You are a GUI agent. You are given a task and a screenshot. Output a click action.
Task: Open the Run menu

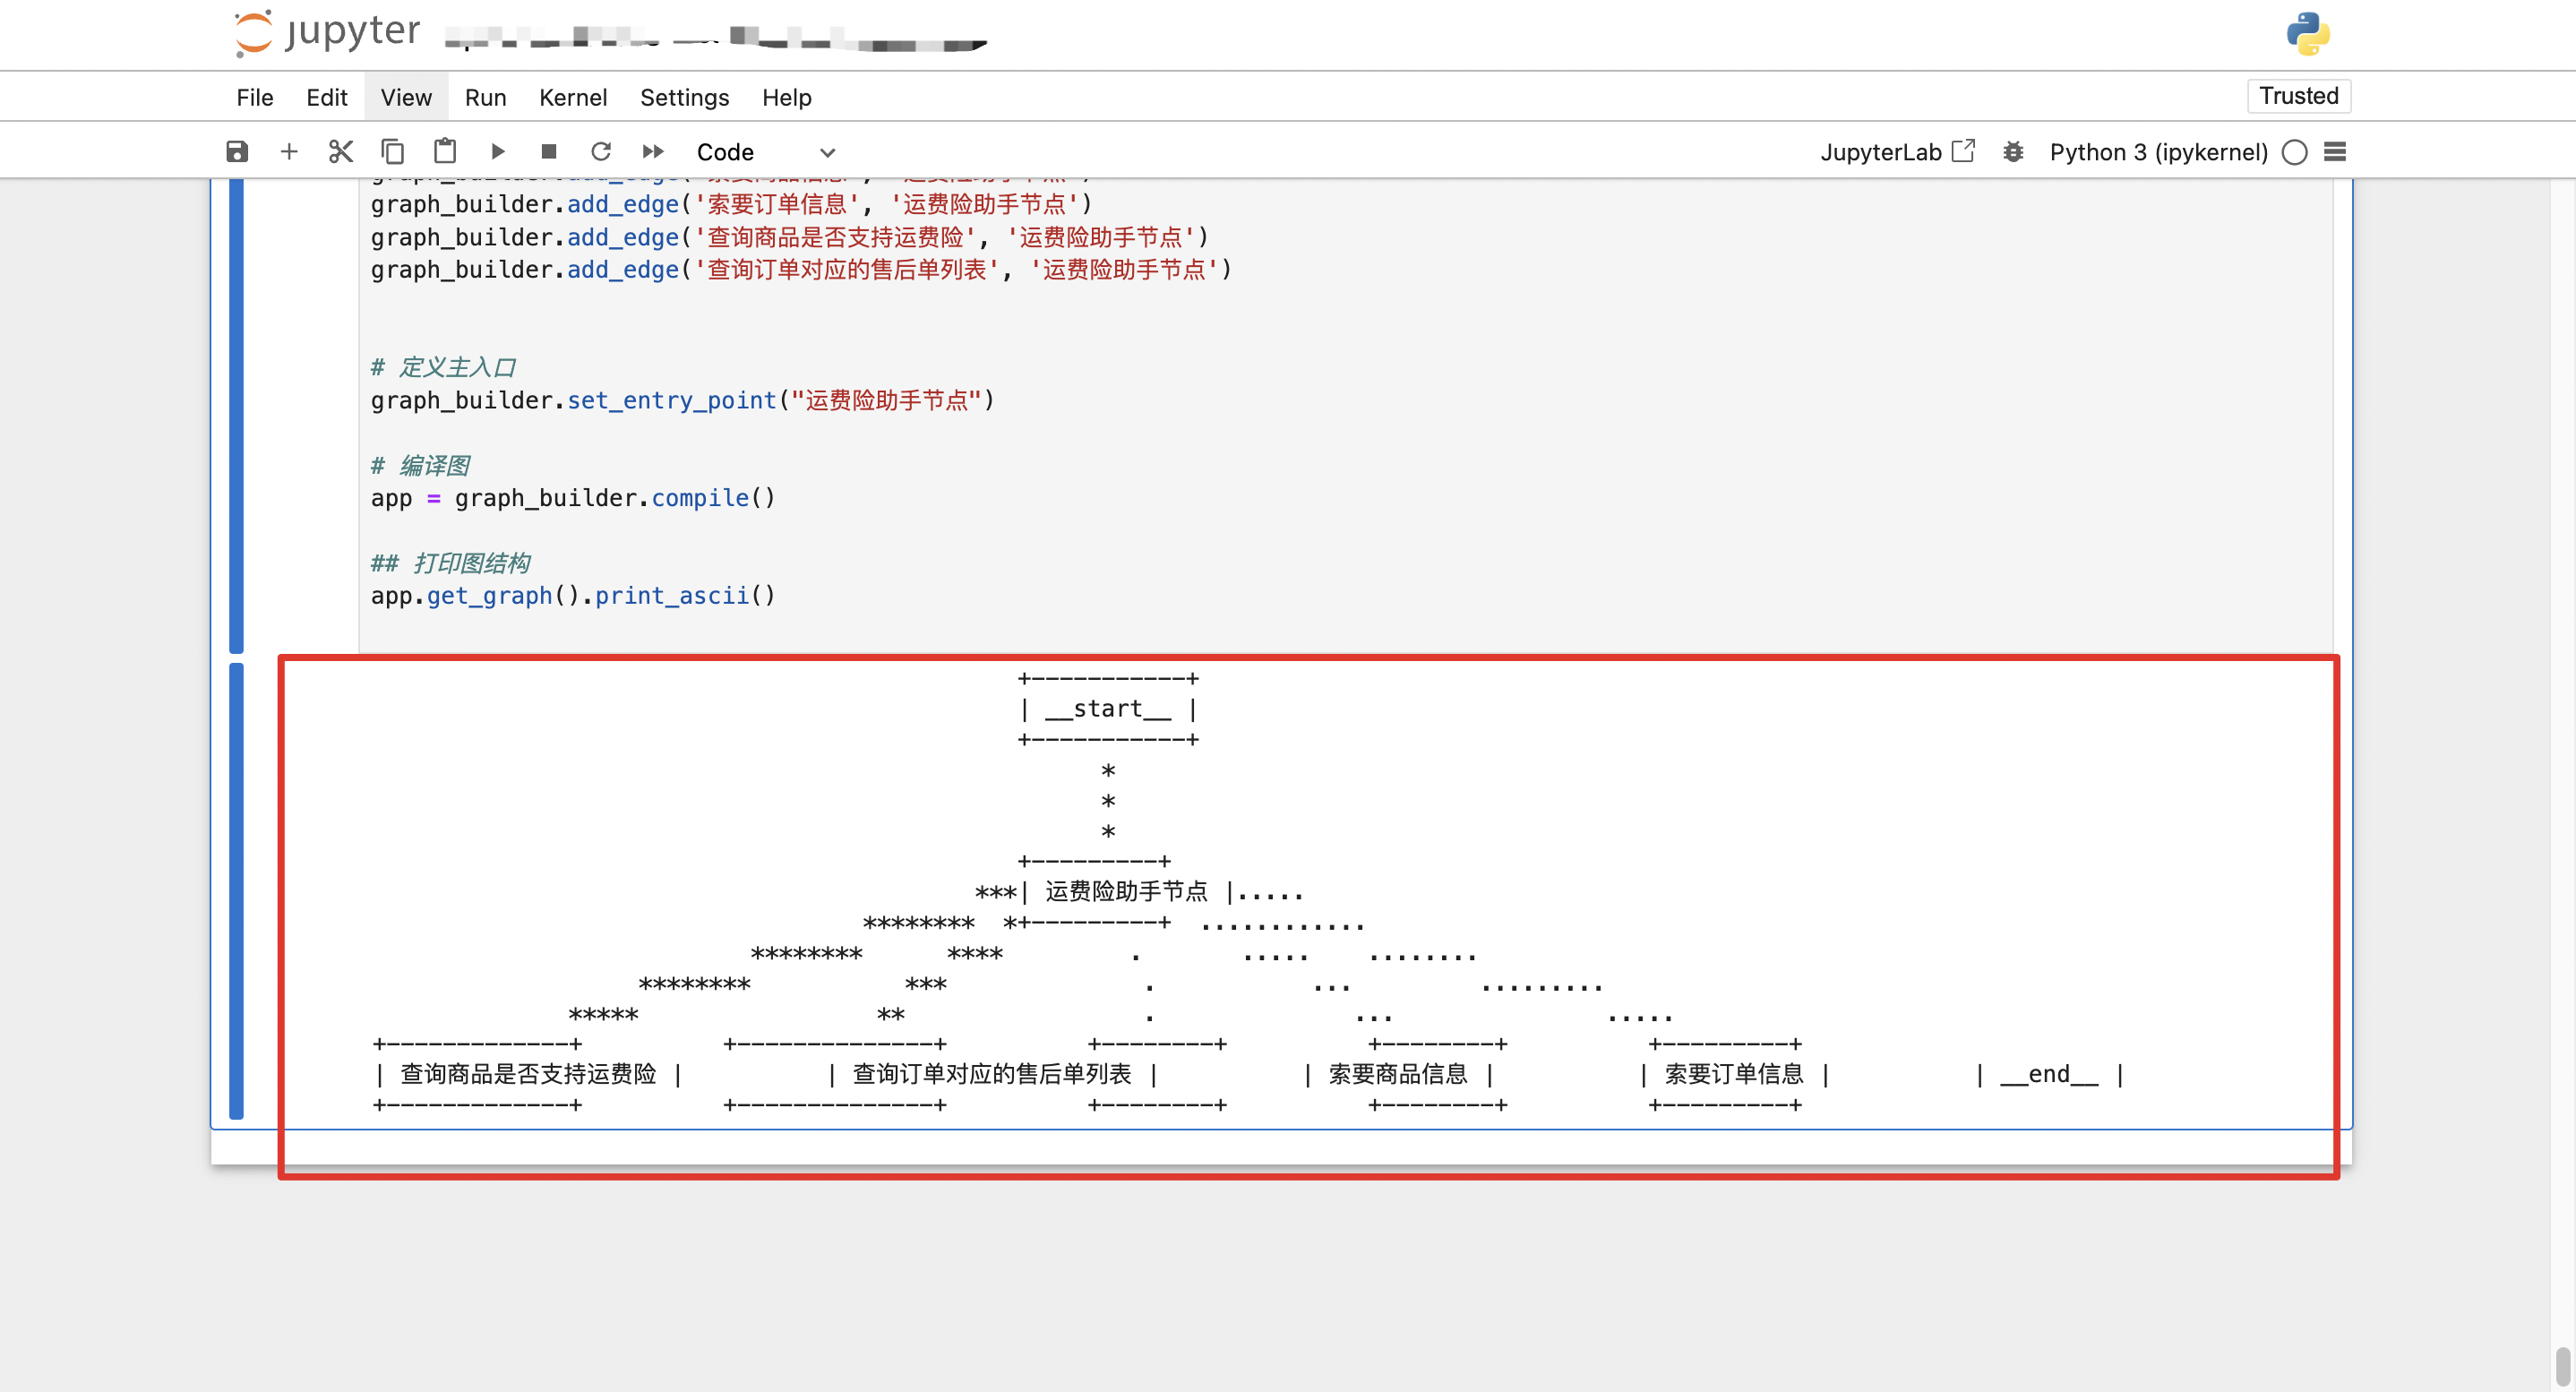(485, 98)
